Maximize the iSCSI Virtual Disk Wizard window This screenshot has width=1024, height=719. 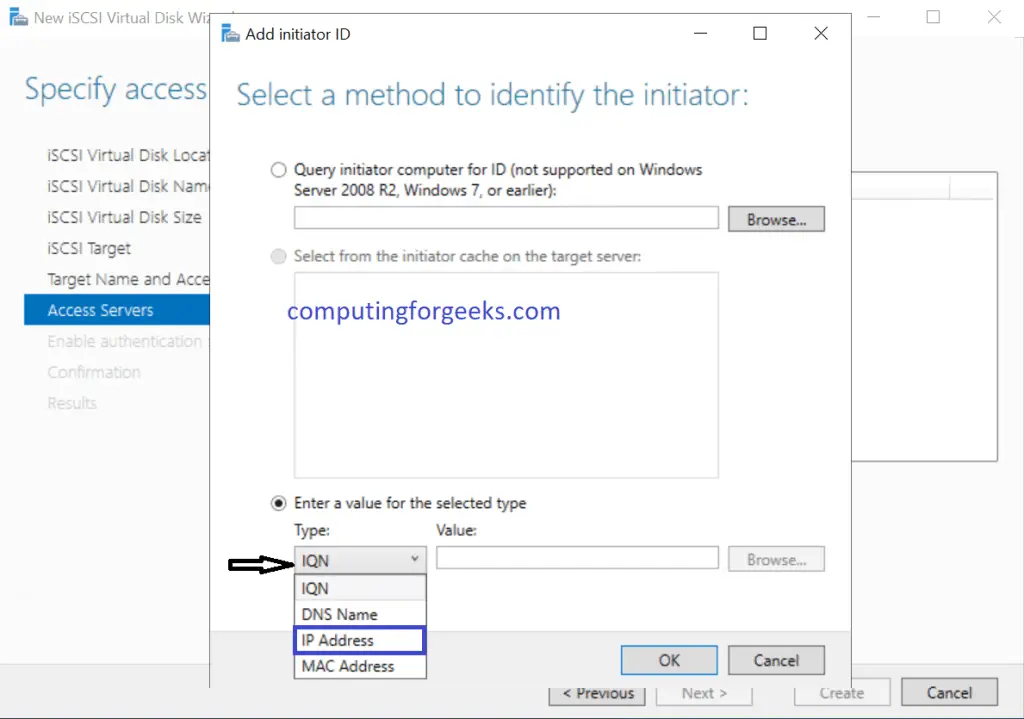[x=933, y=17]
